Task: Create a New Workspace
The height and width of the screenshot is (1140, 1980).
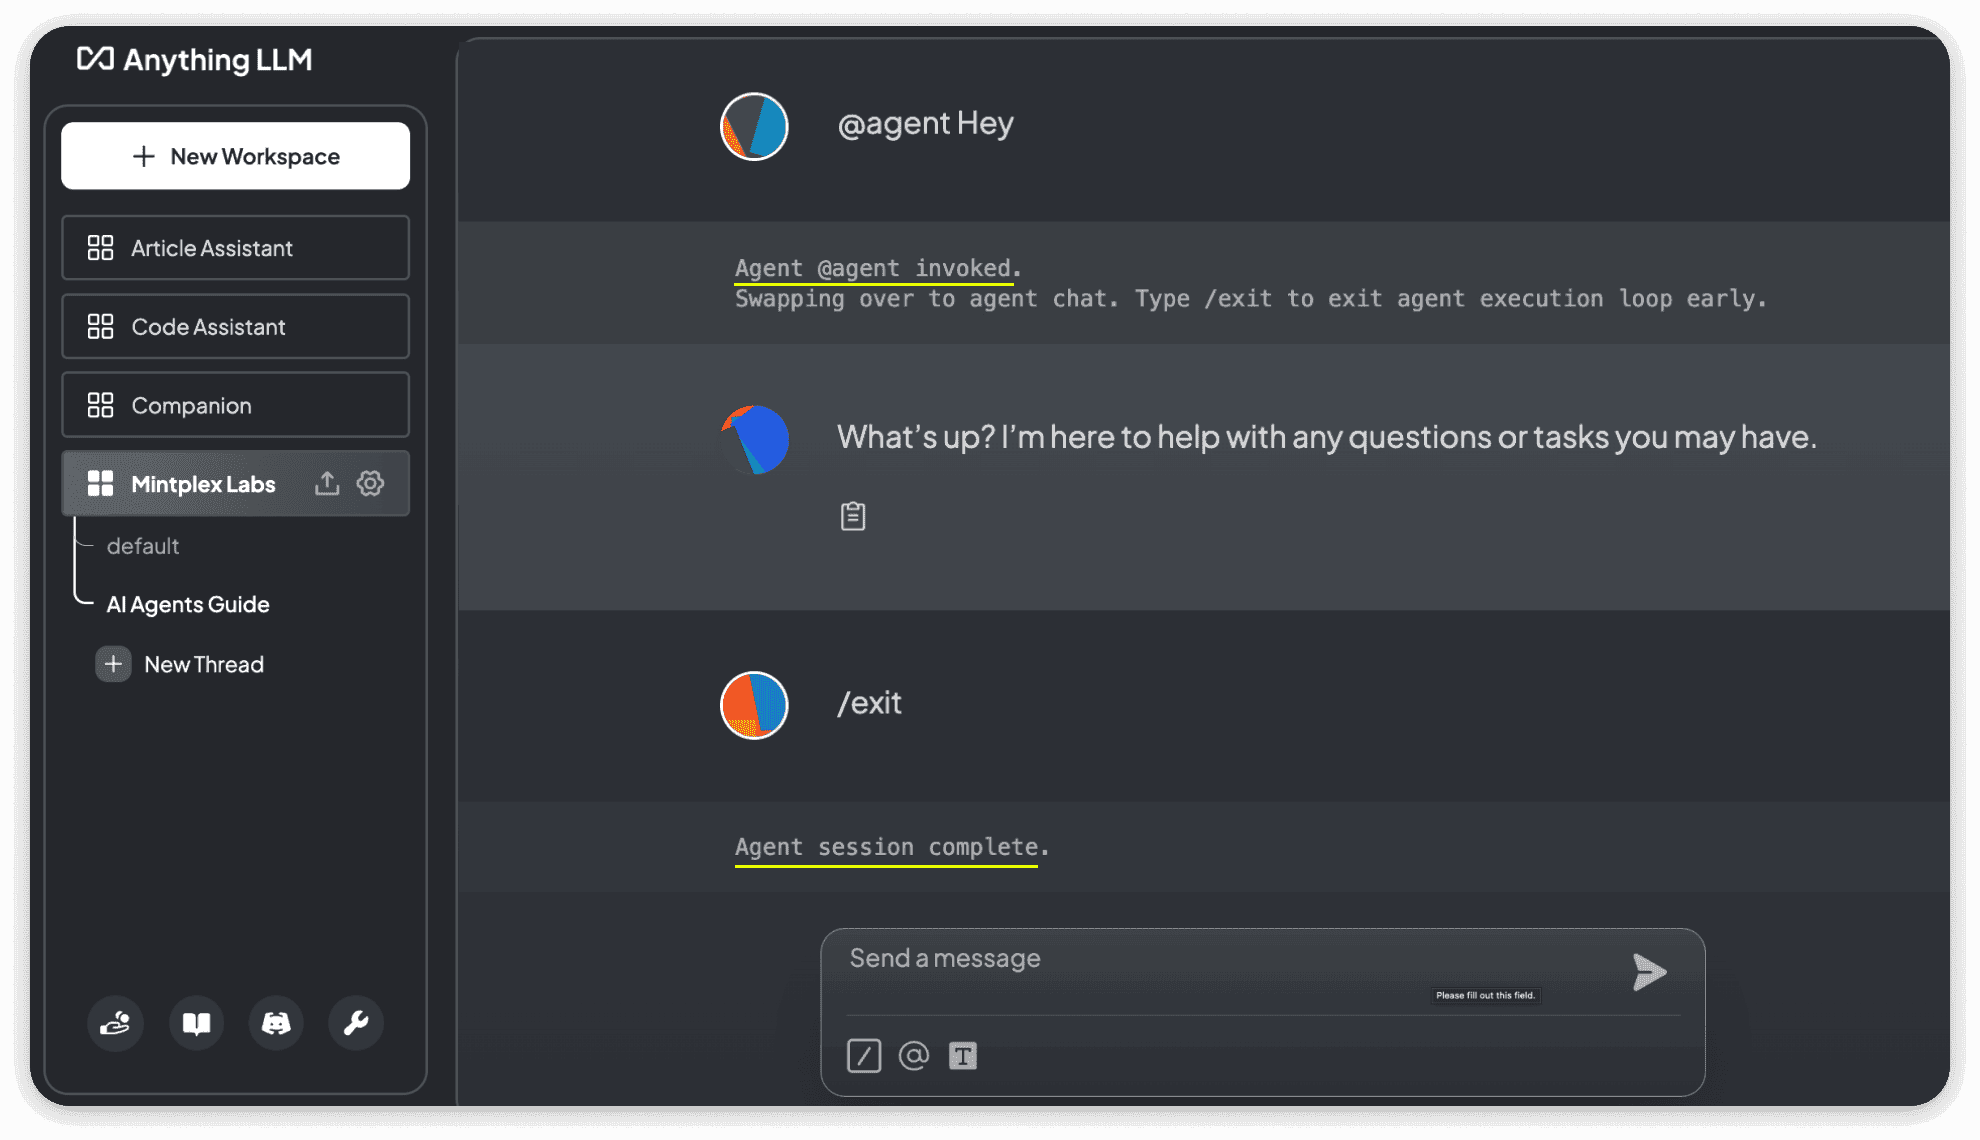Action: [x=235, y=156]
